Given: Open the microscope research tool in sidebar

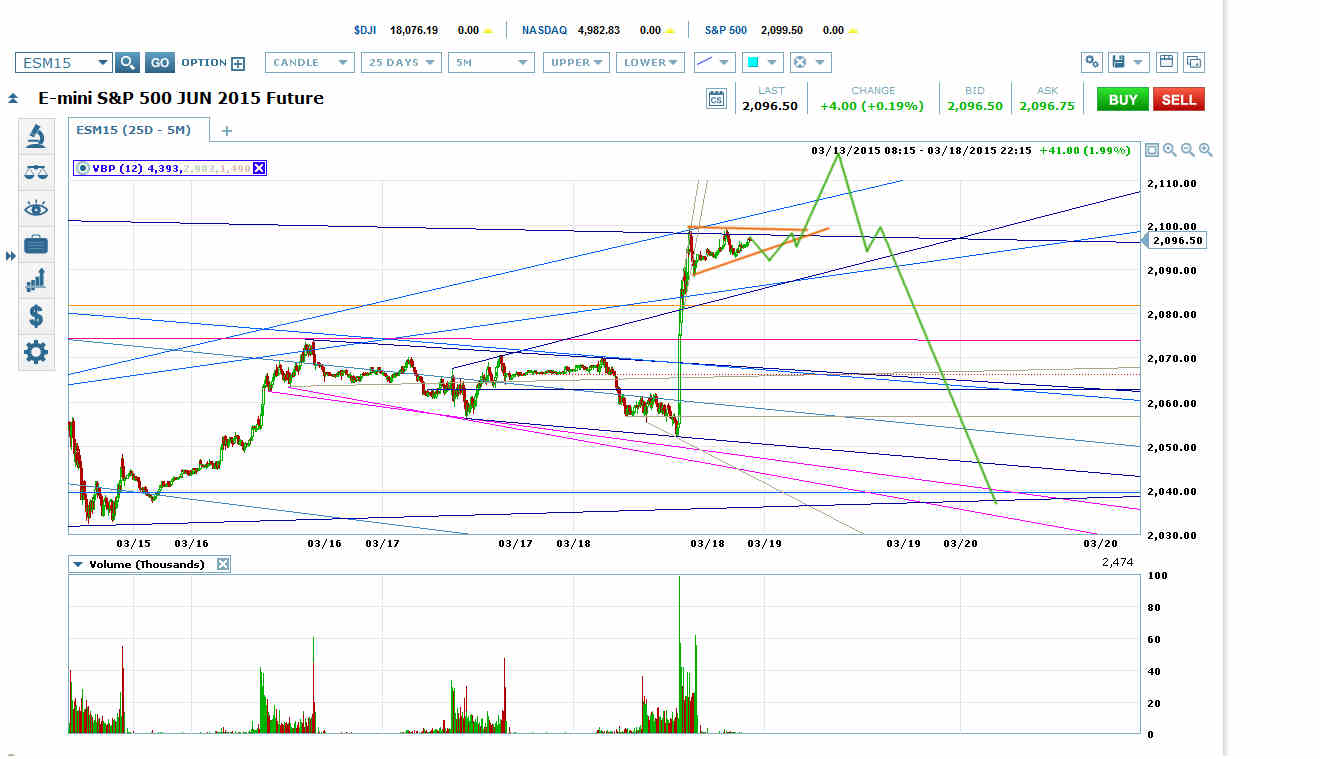Looking at the screenshot, I should tap(36, 136).
